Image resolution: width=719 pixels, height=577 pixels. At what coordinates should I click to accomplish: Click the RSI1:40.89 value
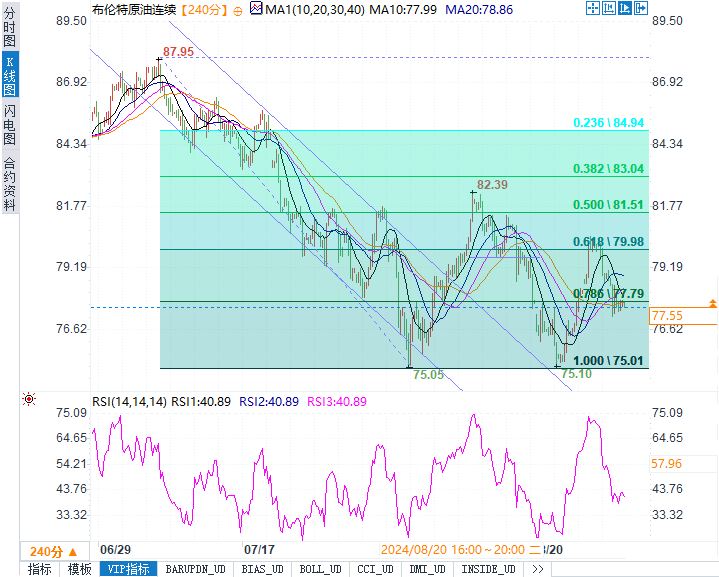pos(201,402)
